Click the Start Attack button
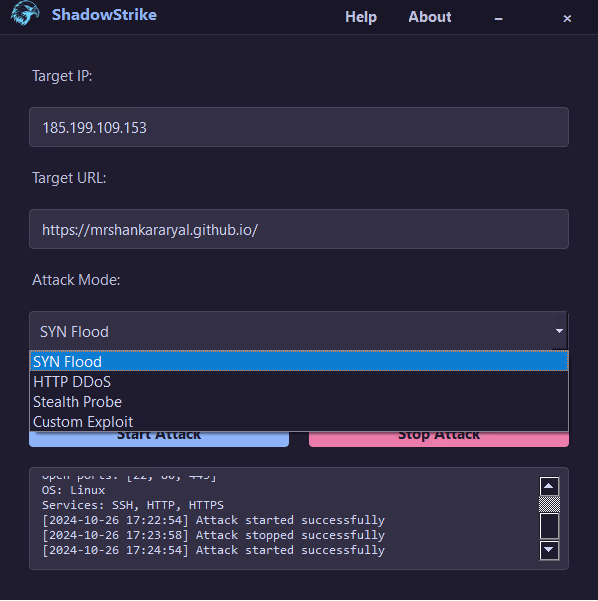Image resolution: width=598 pixels, height=601 pixels. tap(159, 438)
